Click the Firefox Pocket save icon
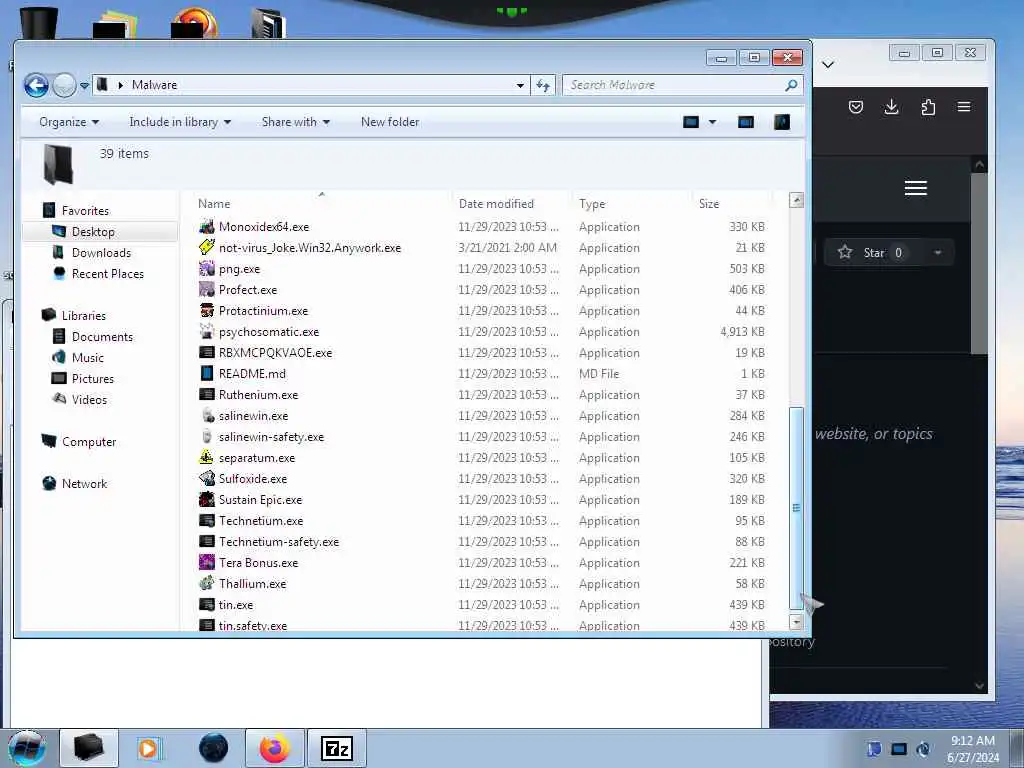The width and height of the screenshot is (1024, 768). 856,107
